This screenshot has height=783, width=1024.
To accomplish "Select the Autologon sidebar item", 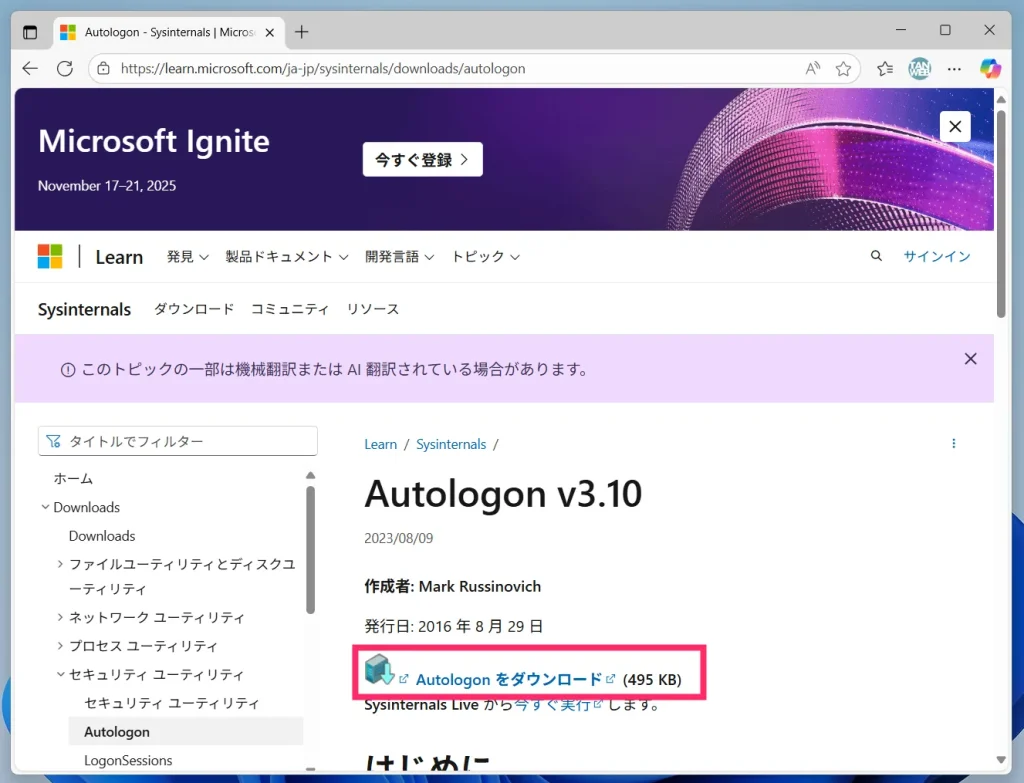I will pyautogui.click(x=185, y=731).
